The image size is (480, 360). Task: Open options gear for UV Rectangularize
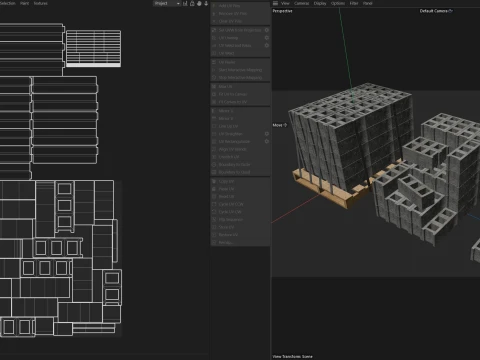(x=267, y=141)
